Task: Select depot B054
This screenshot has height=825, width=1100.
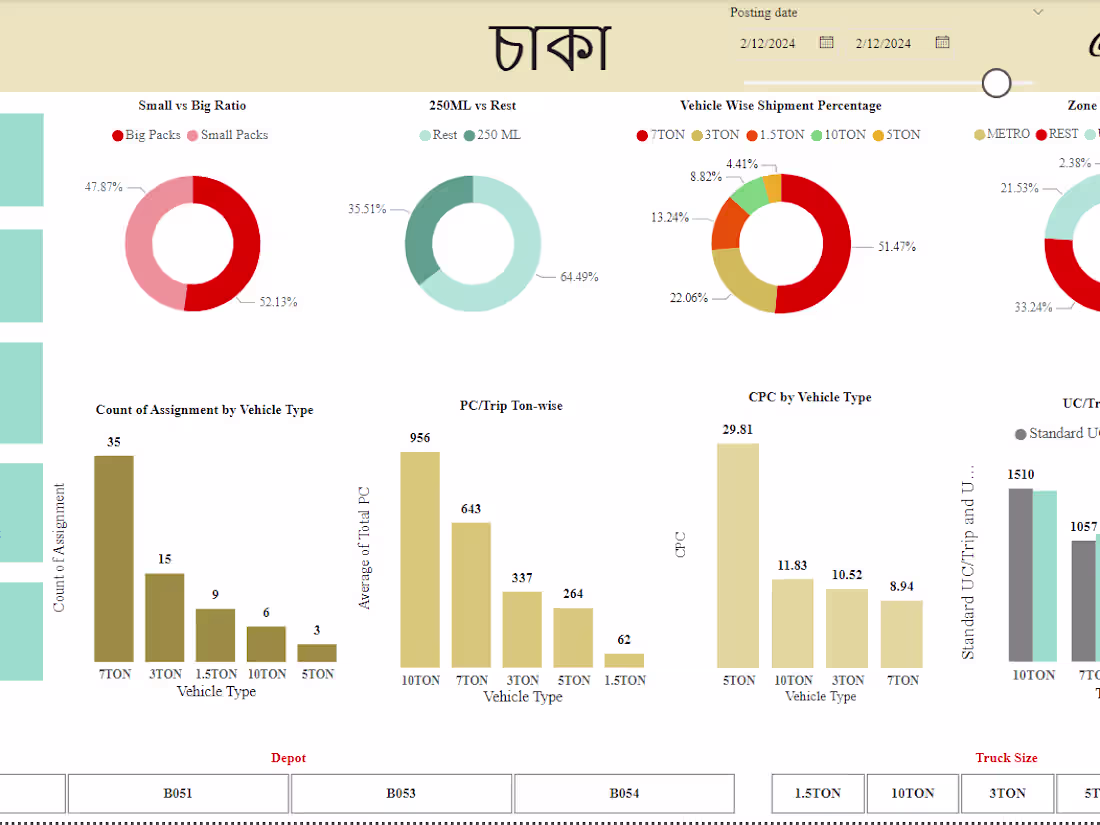Action: click(x=624, y=793)
